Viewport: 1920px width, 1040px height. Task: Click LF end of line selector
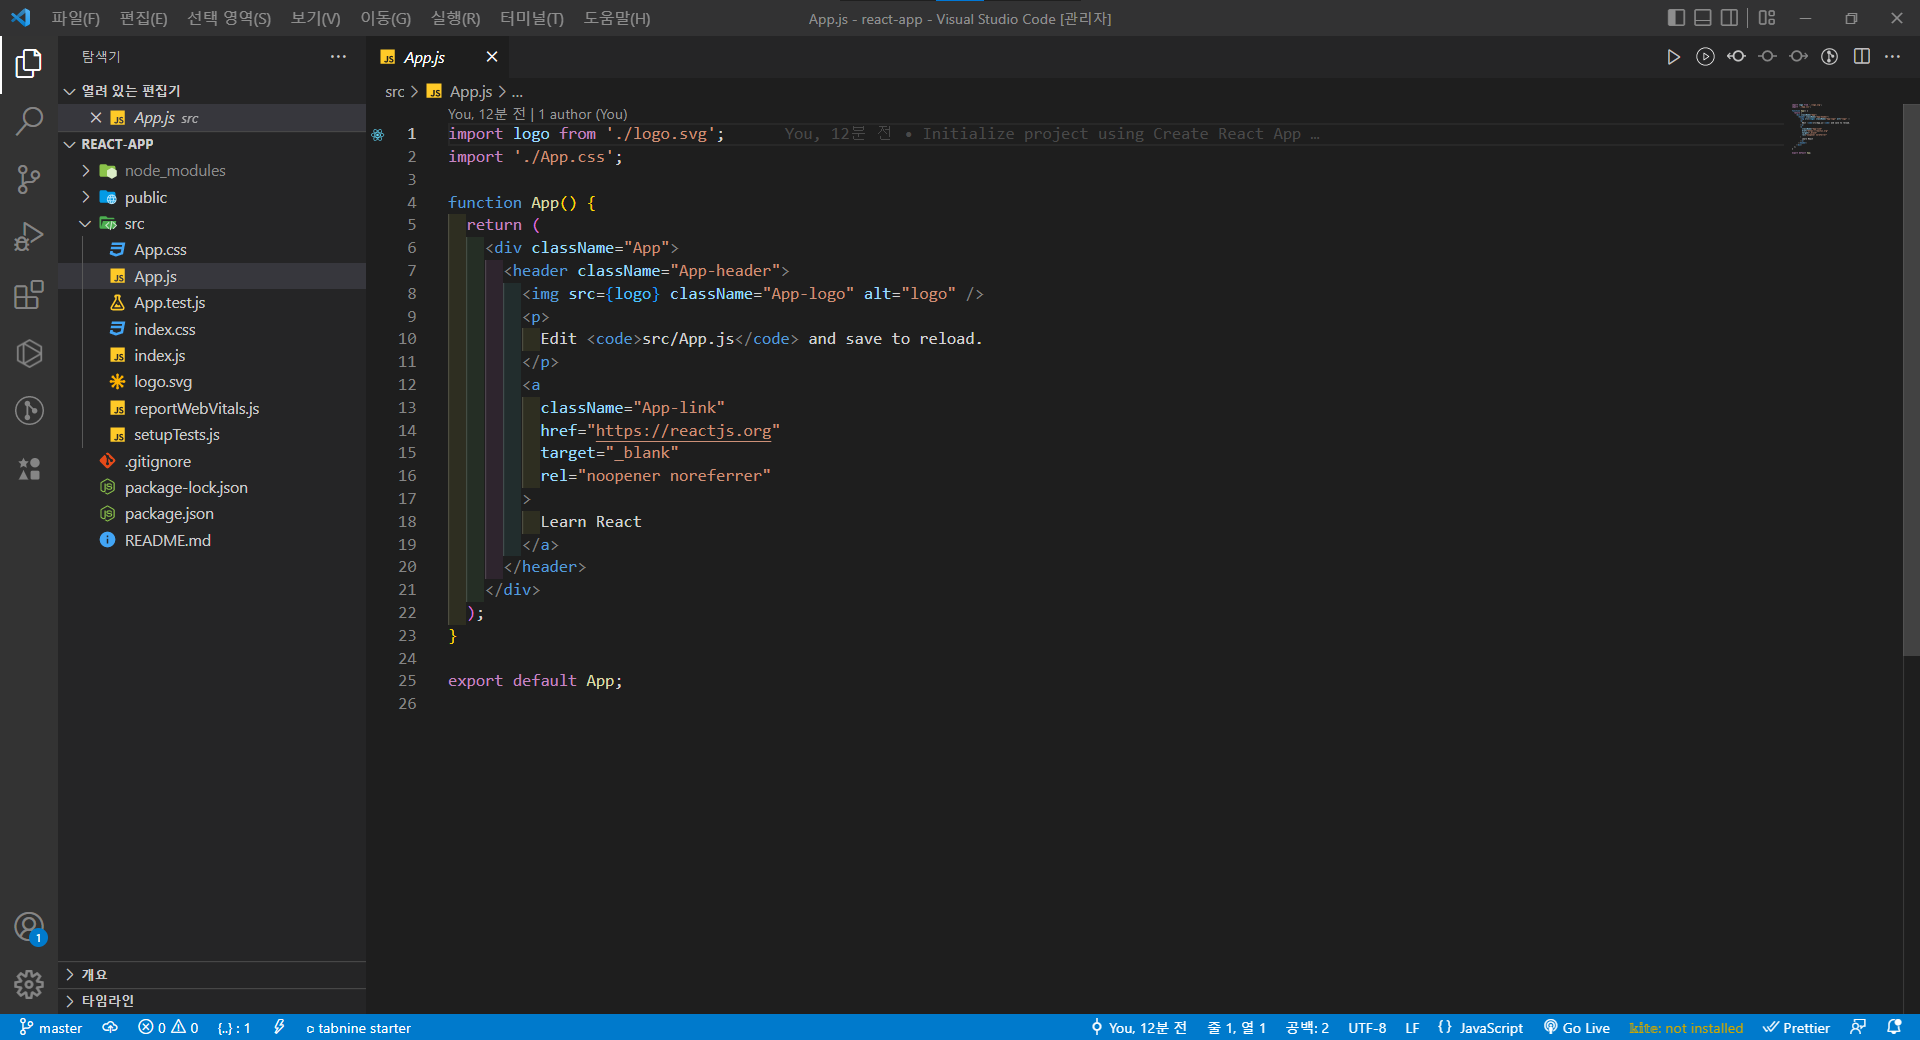click(x=1412, y=1028)
